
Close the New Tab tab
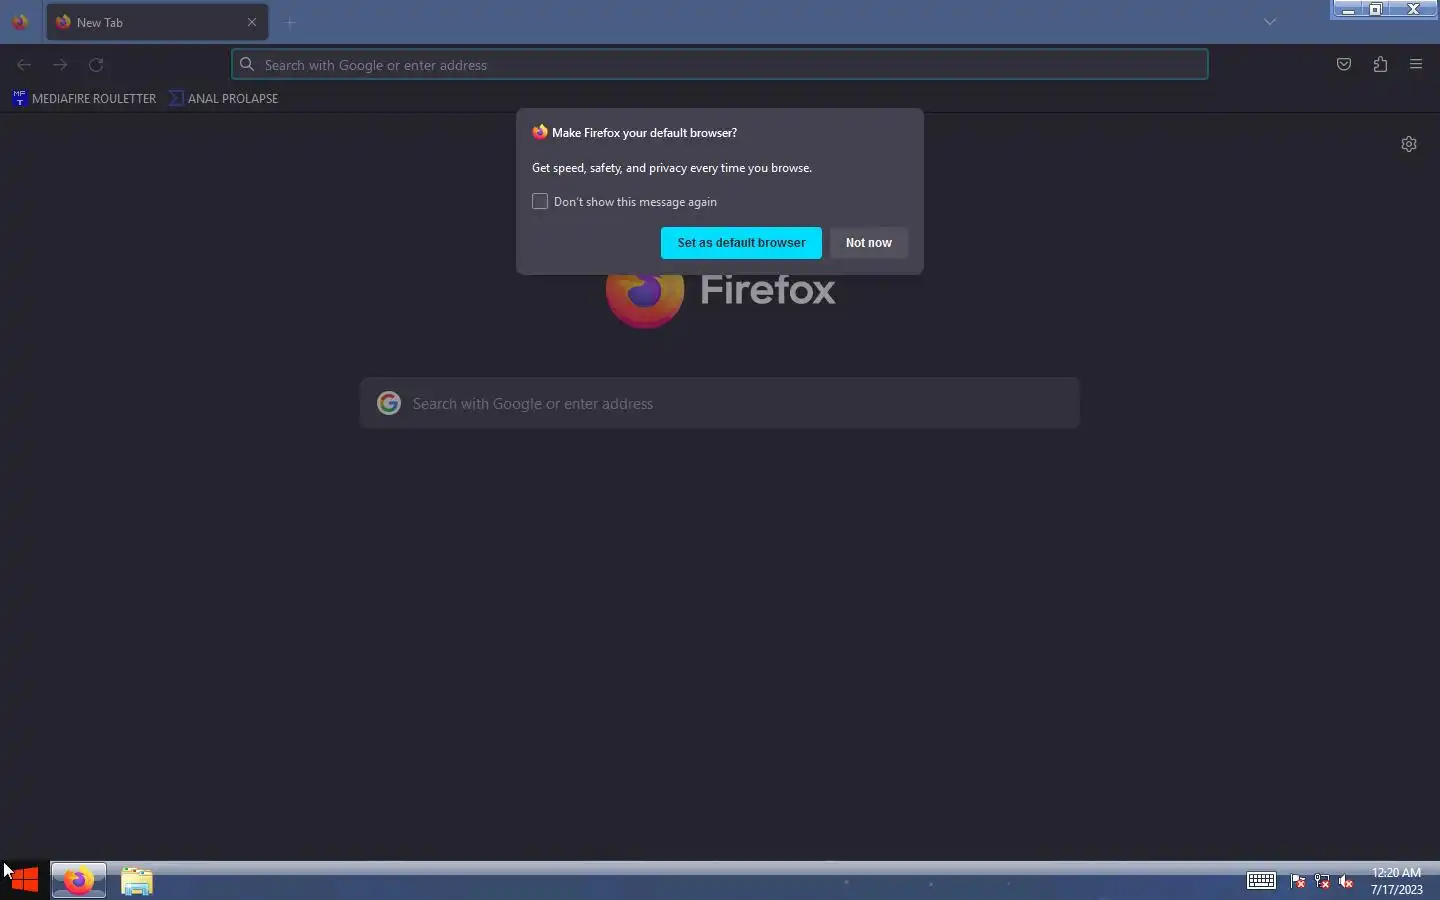[x=252, y=22]
